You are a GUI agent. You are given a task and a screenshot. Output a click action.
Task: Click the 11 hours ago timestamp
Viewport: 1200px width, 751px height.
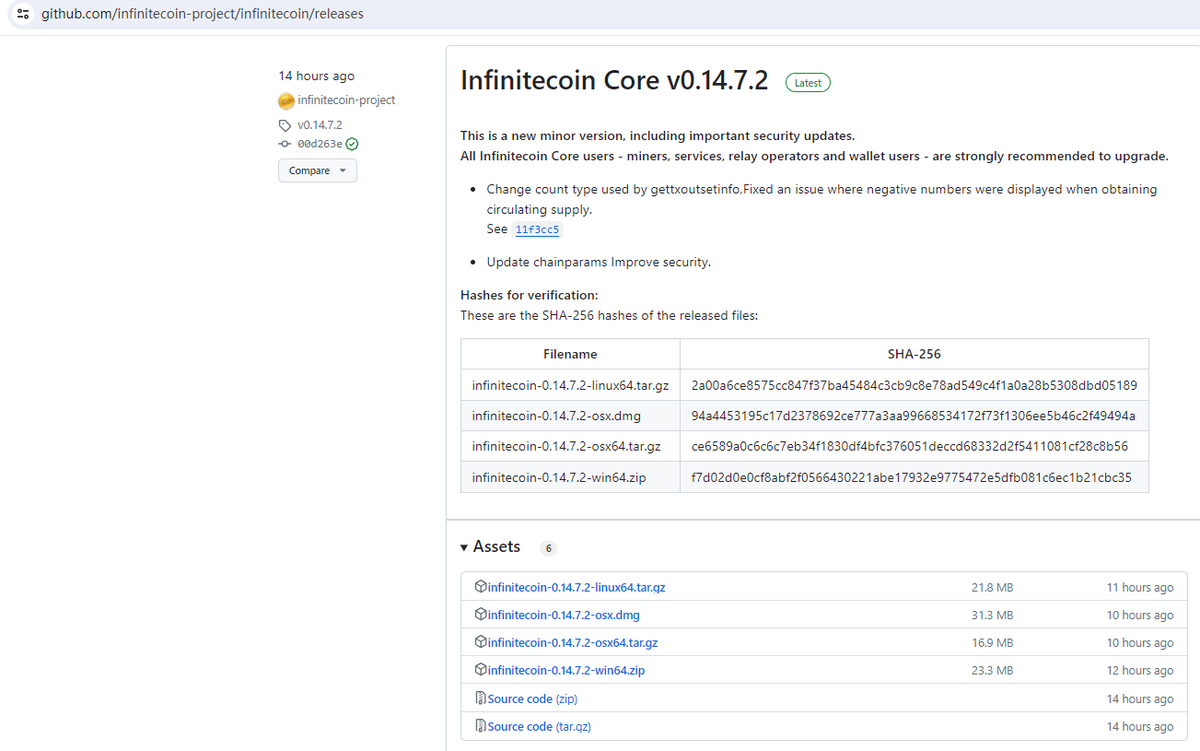pos(1140,588)
